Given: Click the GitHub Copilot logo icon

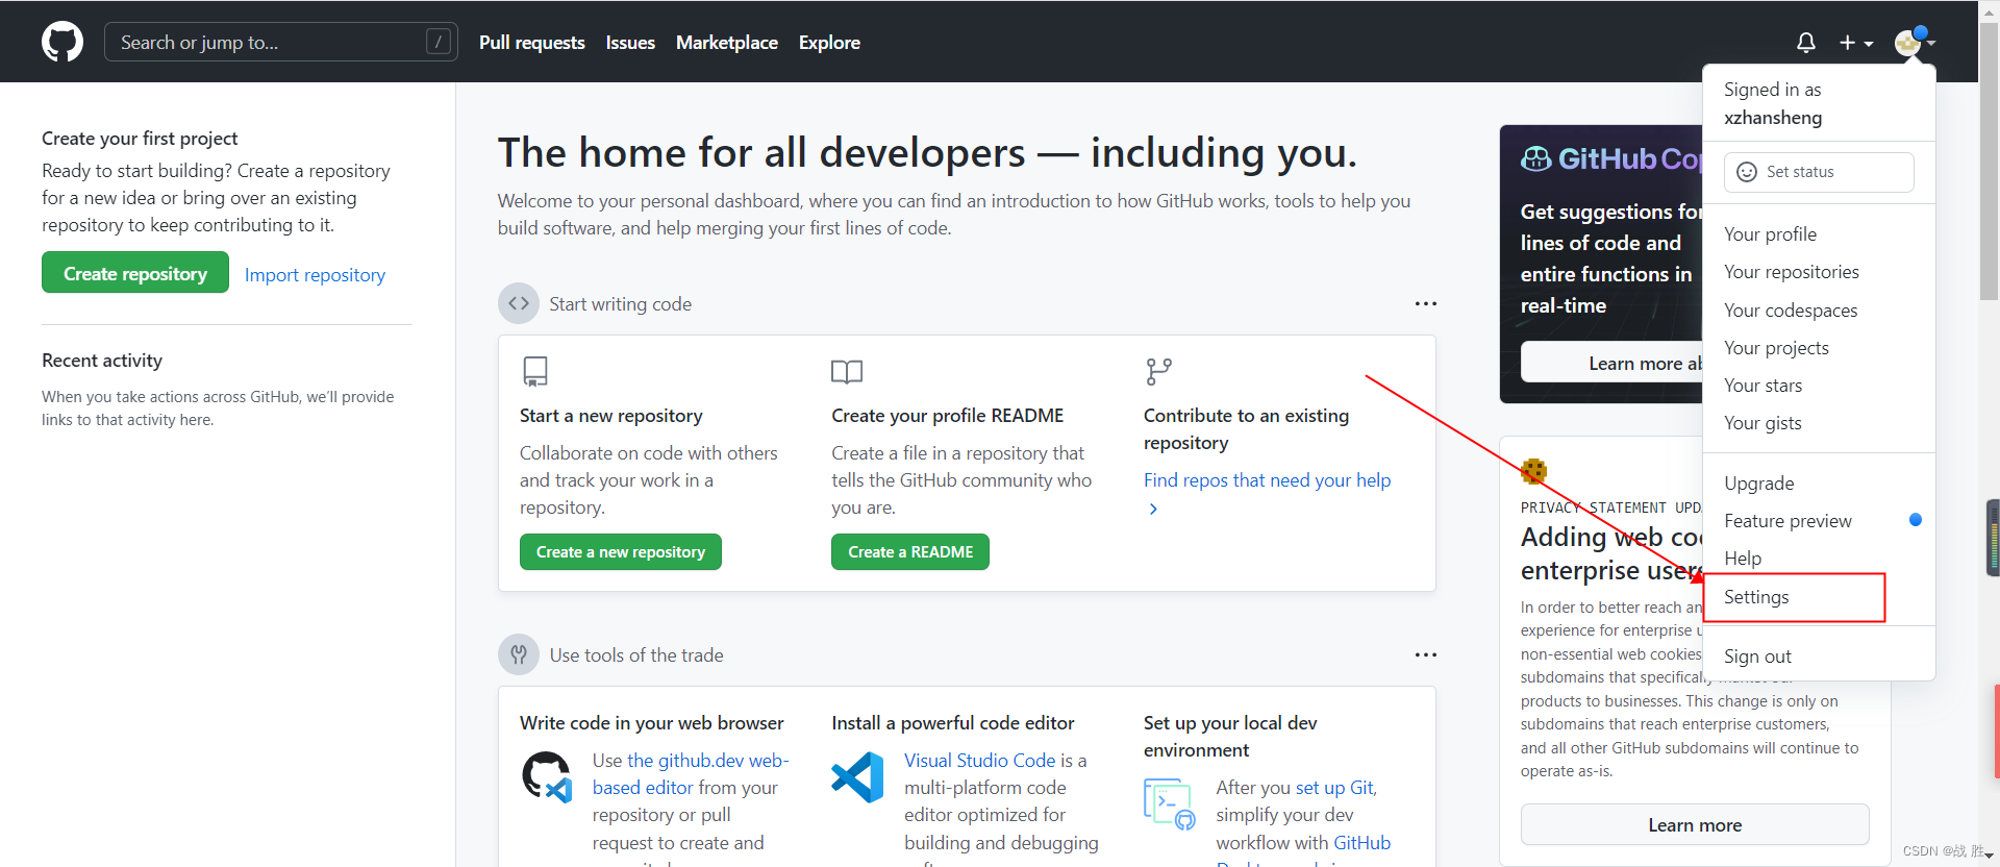Looking at the screenshot, I should pos(1536,159).
